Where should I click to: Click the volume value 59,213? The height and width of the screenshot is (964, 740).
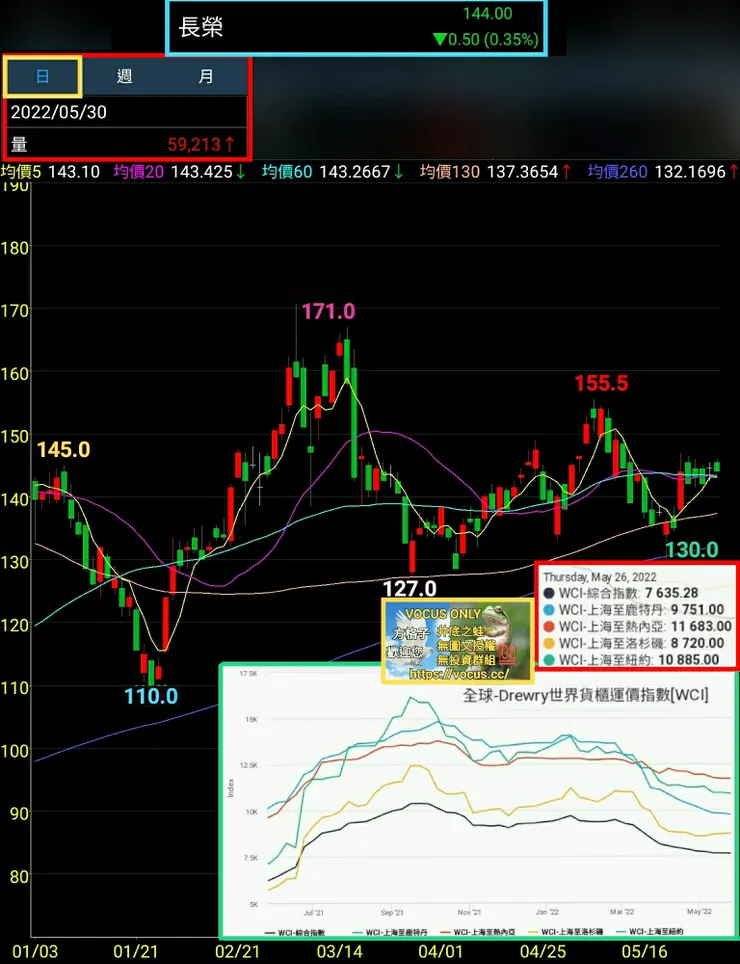[x=194, y=144]
